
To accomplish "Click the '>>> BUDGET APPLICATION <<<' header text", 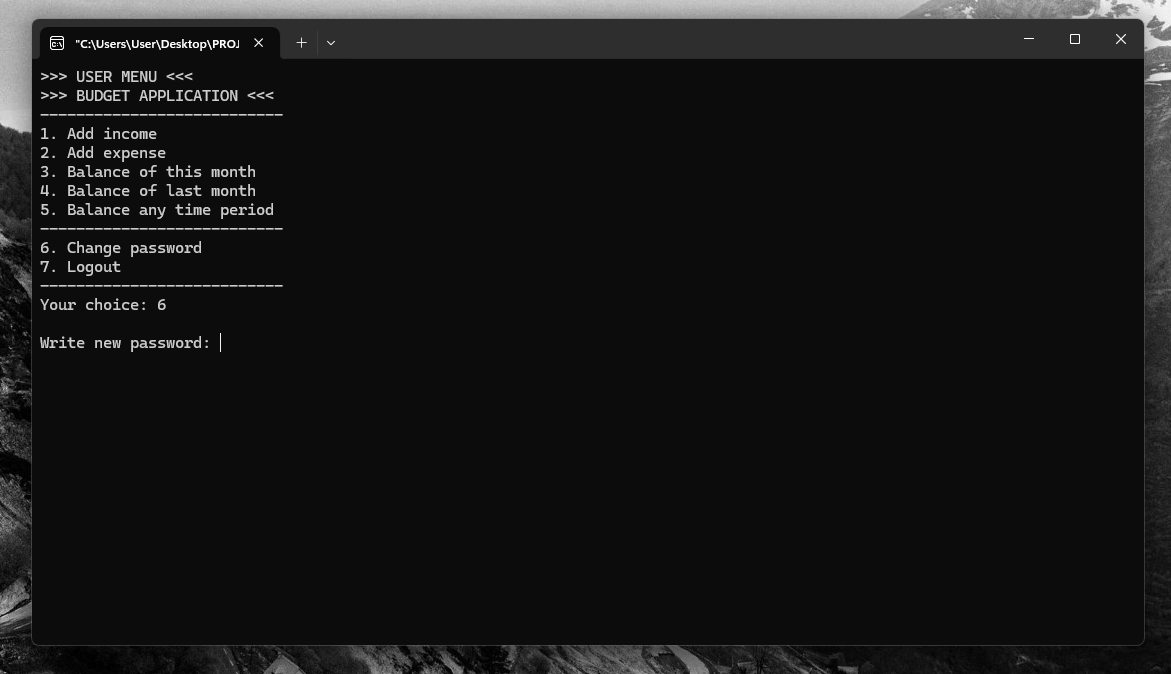I will [157, 96].
